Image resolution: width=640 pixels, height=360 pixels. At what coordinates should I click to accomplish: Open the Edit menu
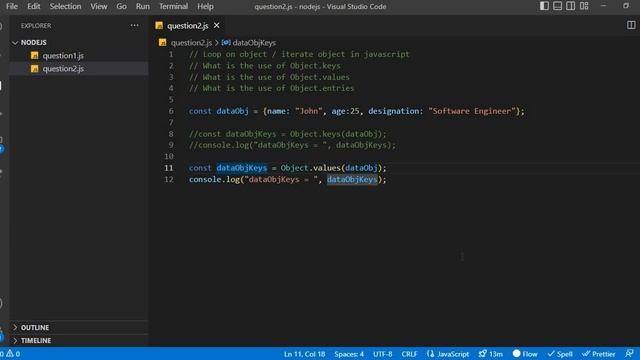(x=33, y=6)
